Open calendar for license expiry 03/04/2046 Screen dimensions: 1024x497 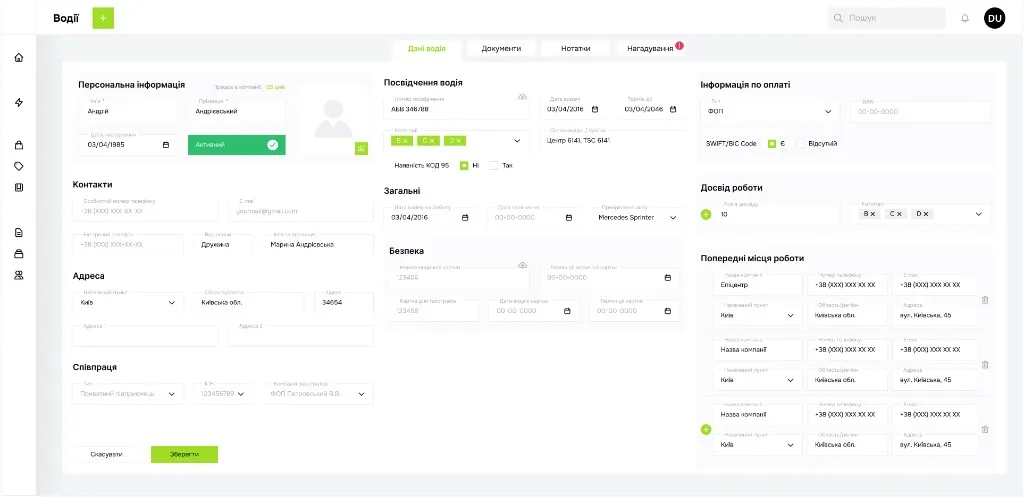[x=673, y=109]
